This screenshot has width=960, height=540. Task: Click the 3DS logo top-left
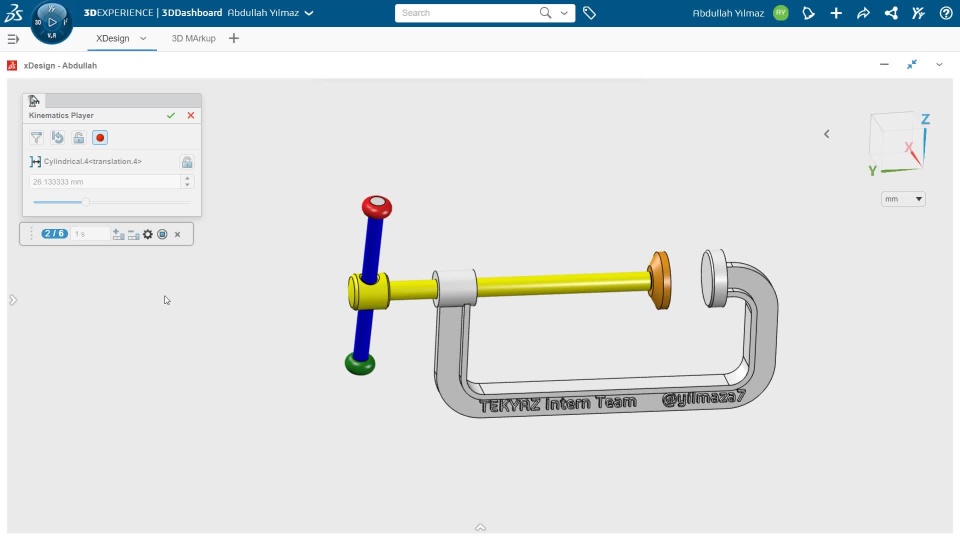13,13
